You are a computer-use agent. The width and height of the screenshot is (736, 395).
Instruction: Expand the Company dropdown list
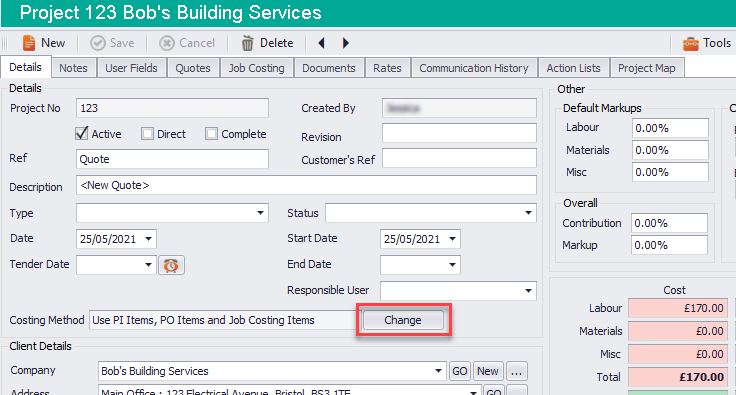click(x=438, y=371)
